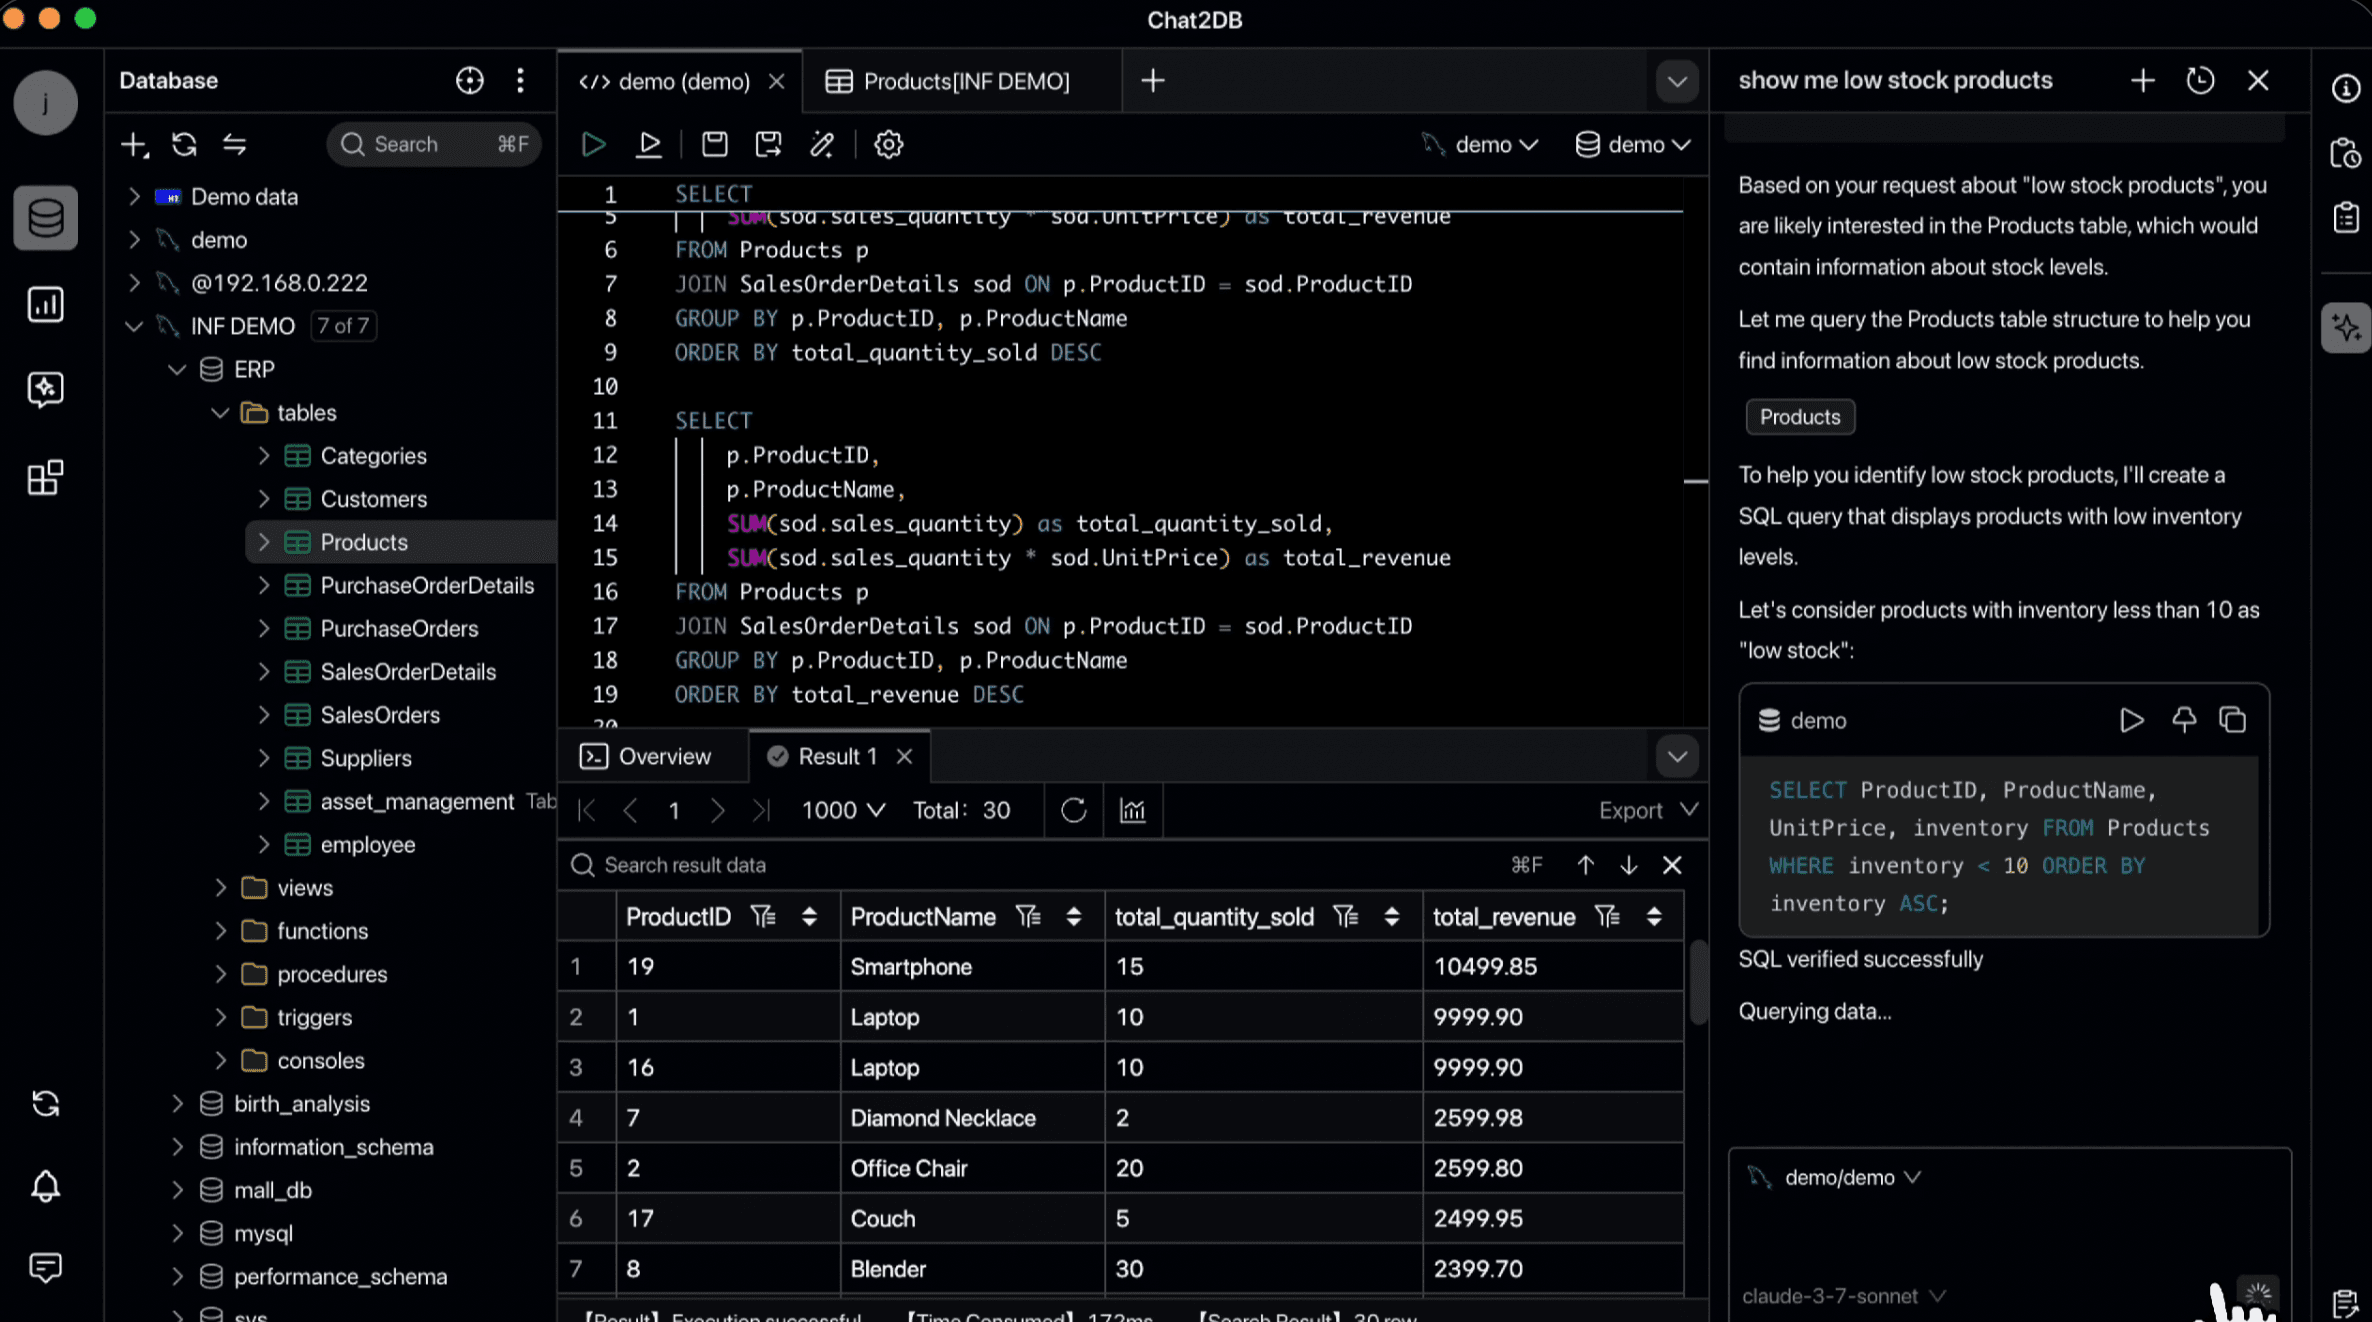Viewport: 2372px width, 1322px height.
Task: Locate current item with target icon
Action: pyautogui.click(x=469, y=80)
